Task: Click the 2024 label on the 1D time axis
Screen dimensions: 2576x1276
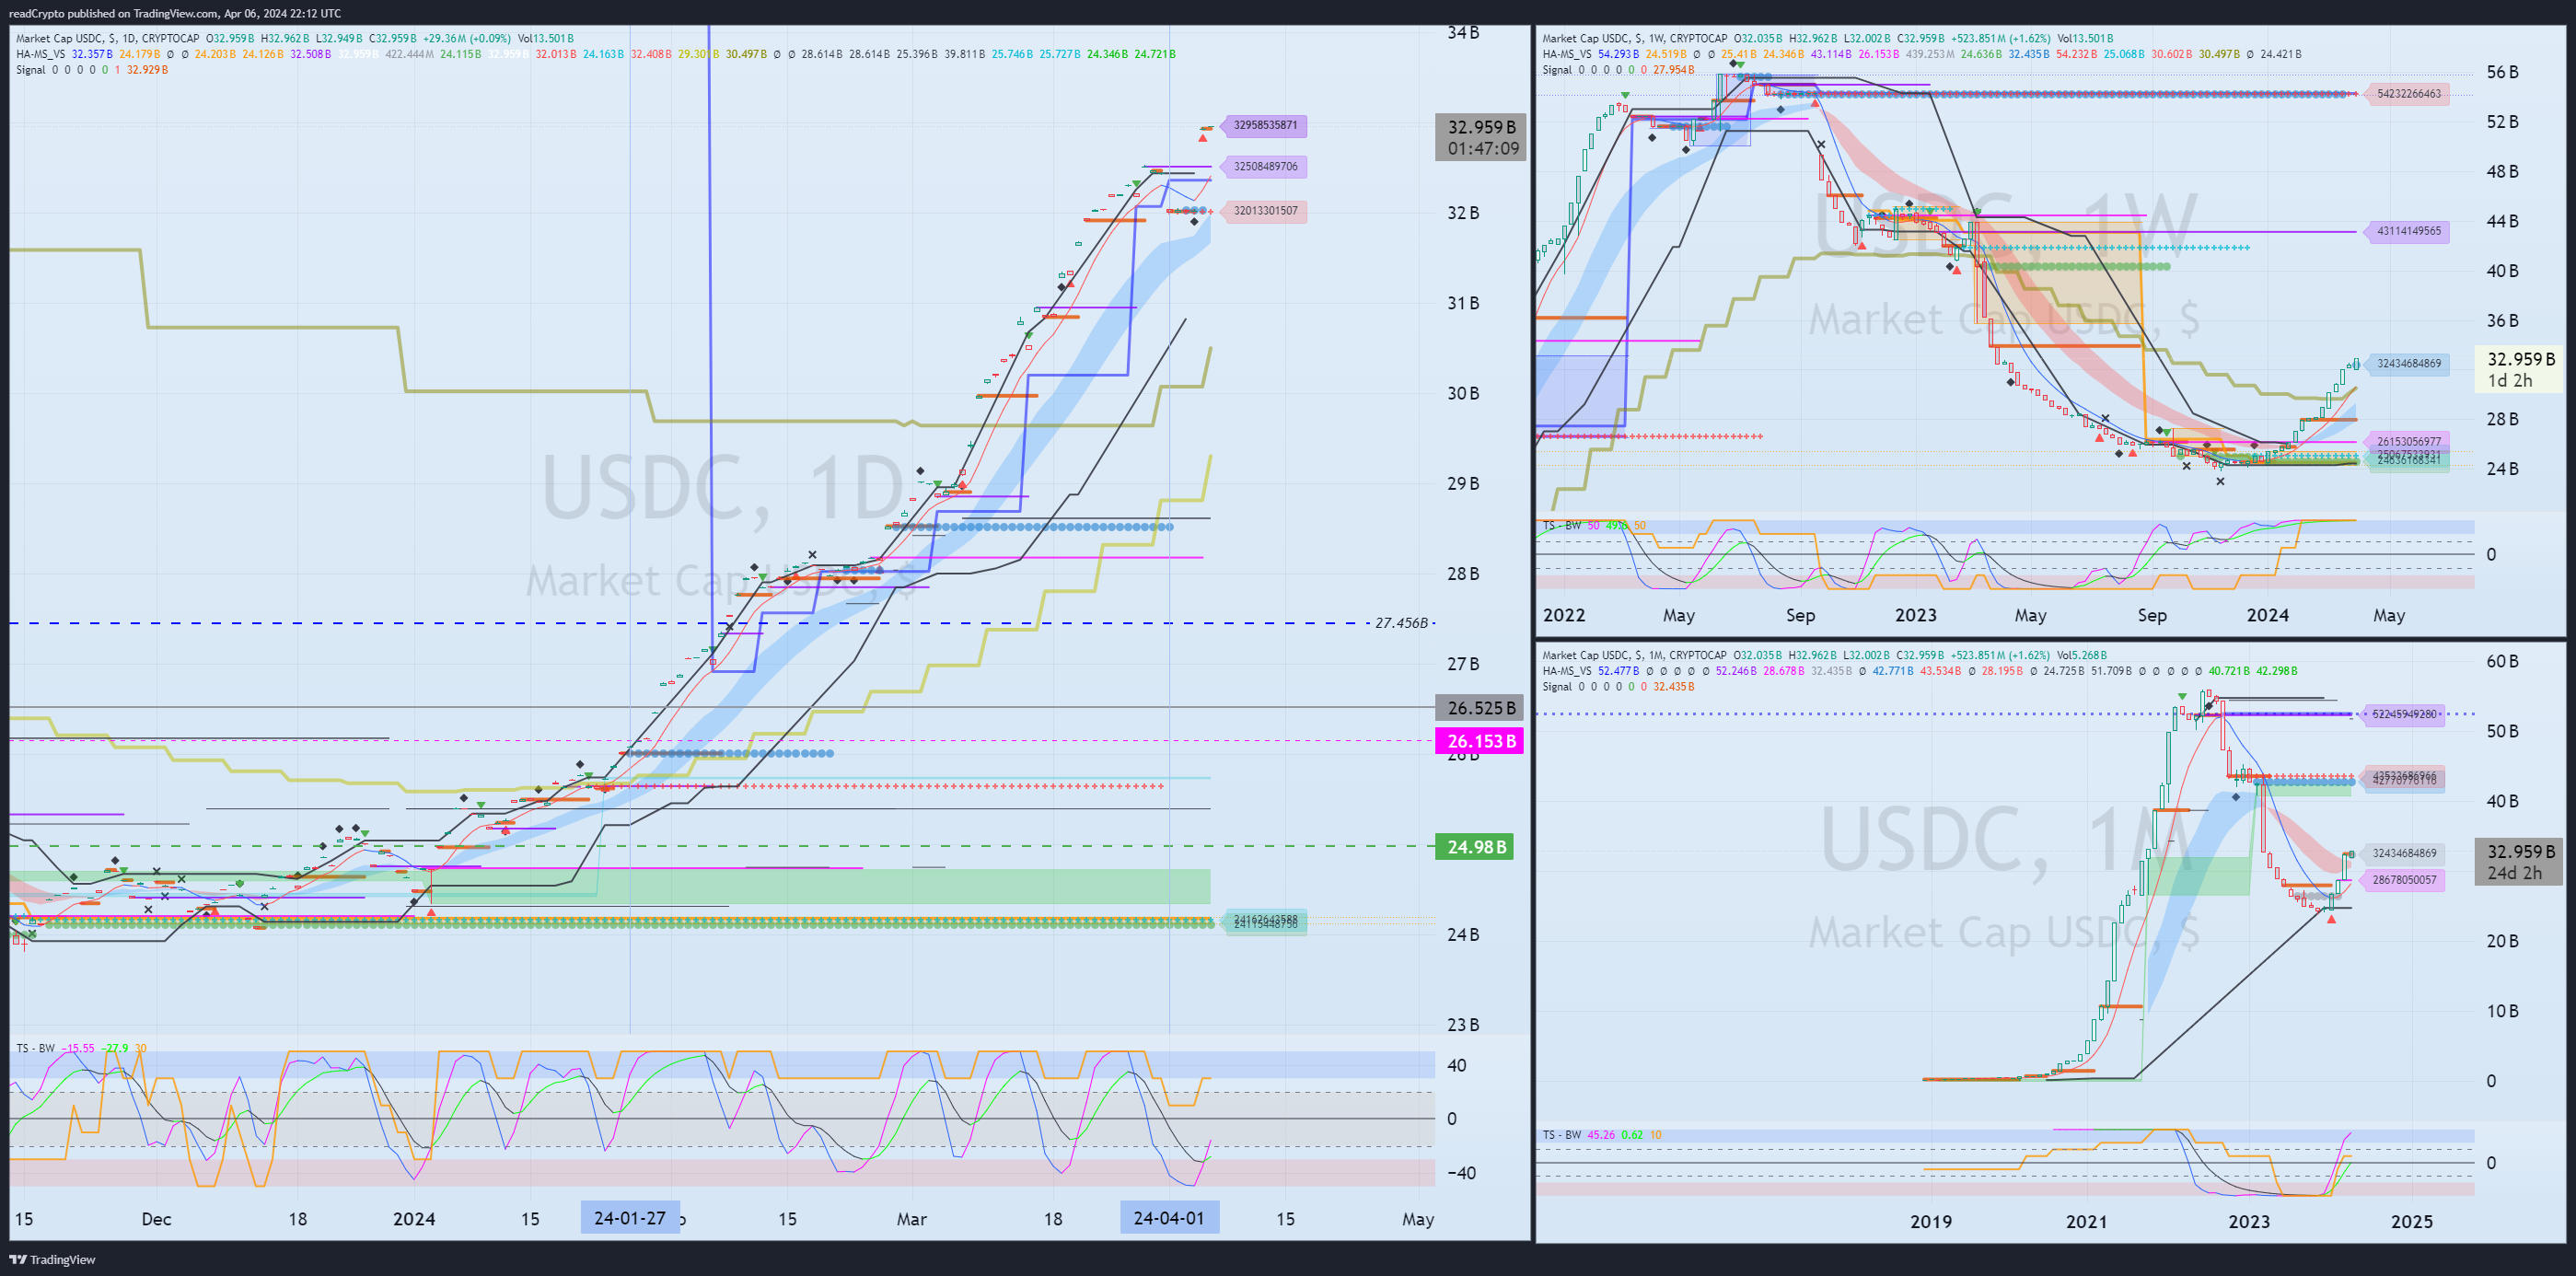Action: pyautogui.click(x=414, y=1219)
